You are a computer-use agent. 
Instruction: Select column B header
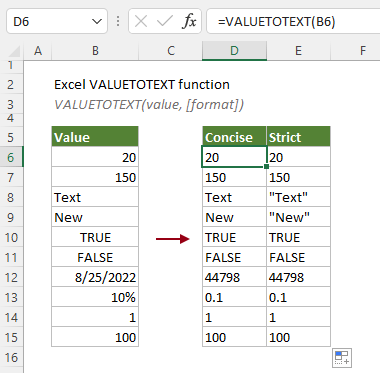(x=95, y=51)
